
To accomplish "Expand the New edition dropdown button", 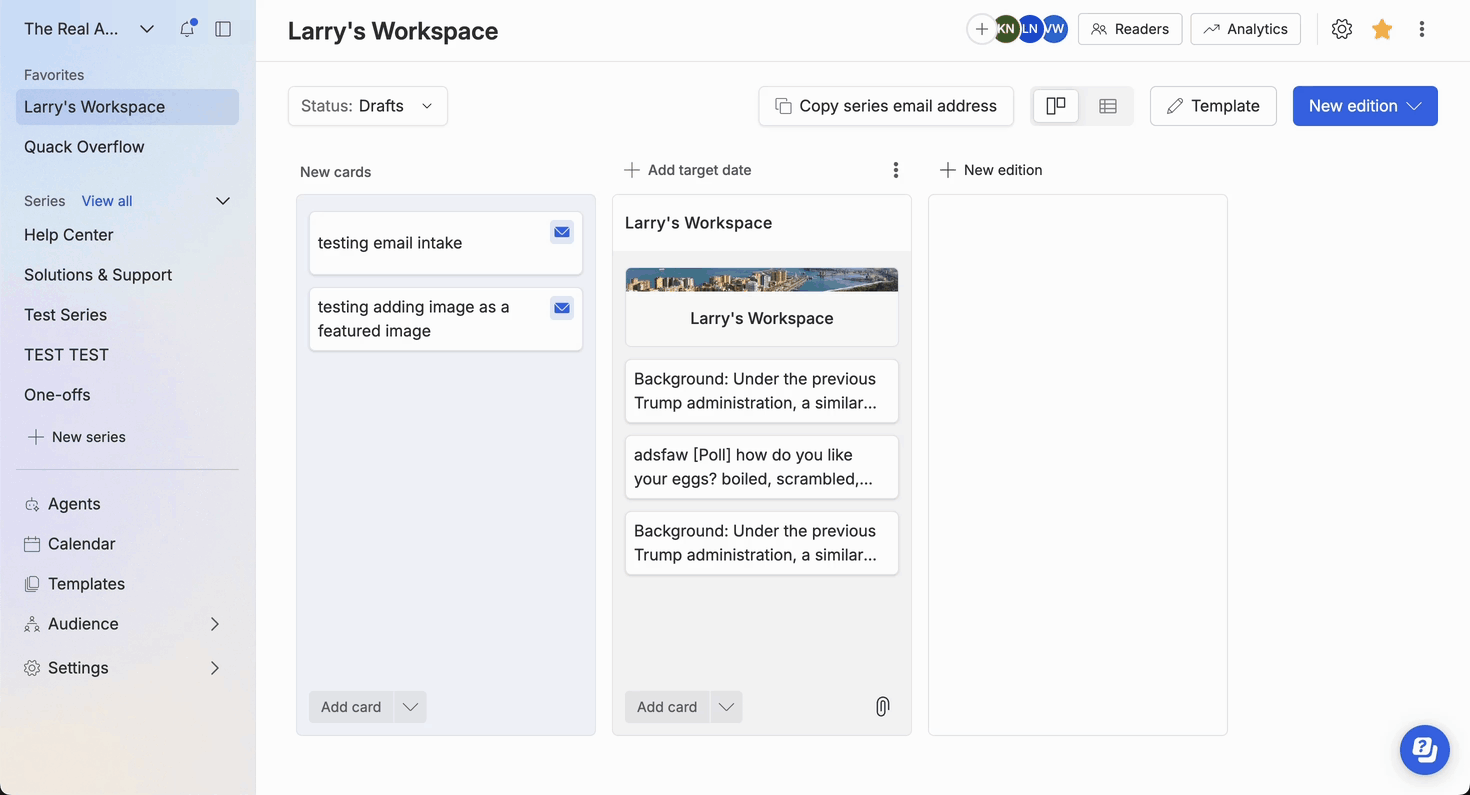I will click(x=1414, y=106).
